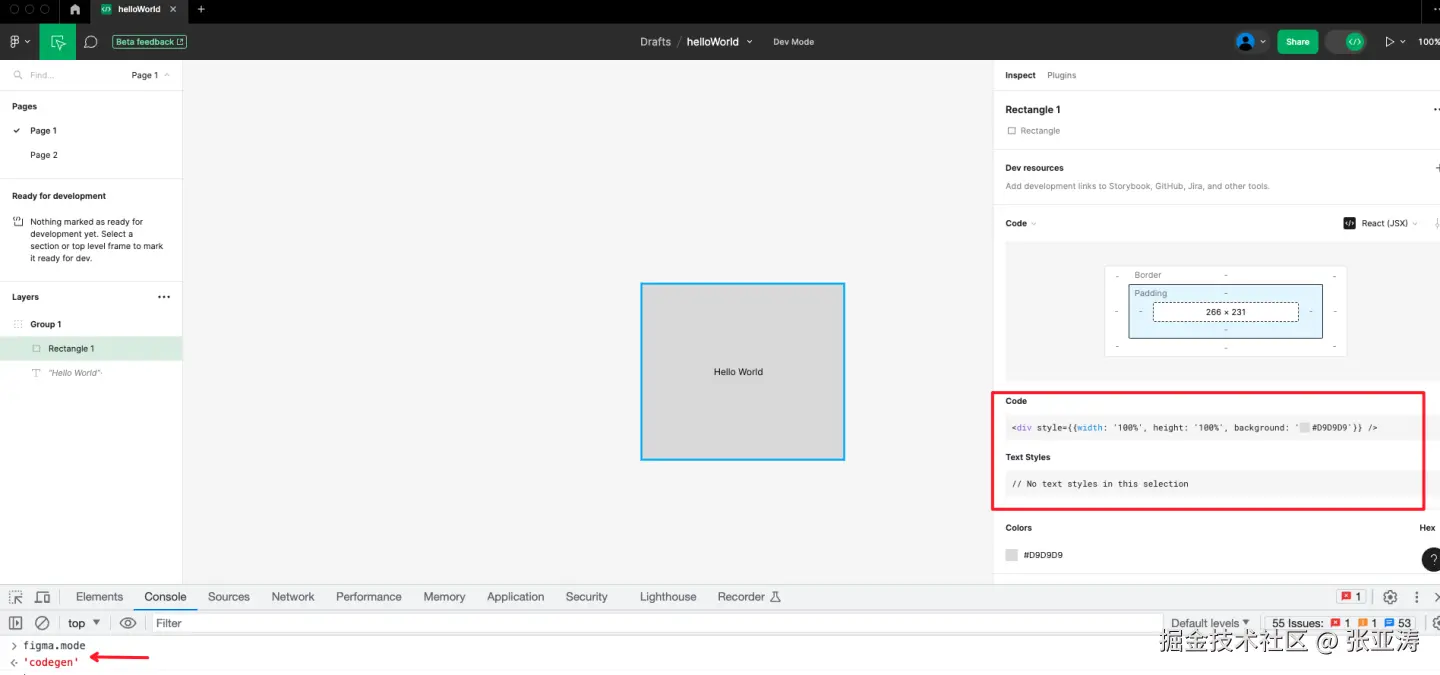
Task: Open the zoom level dropdown
Action: click(x=1429, y=42)
